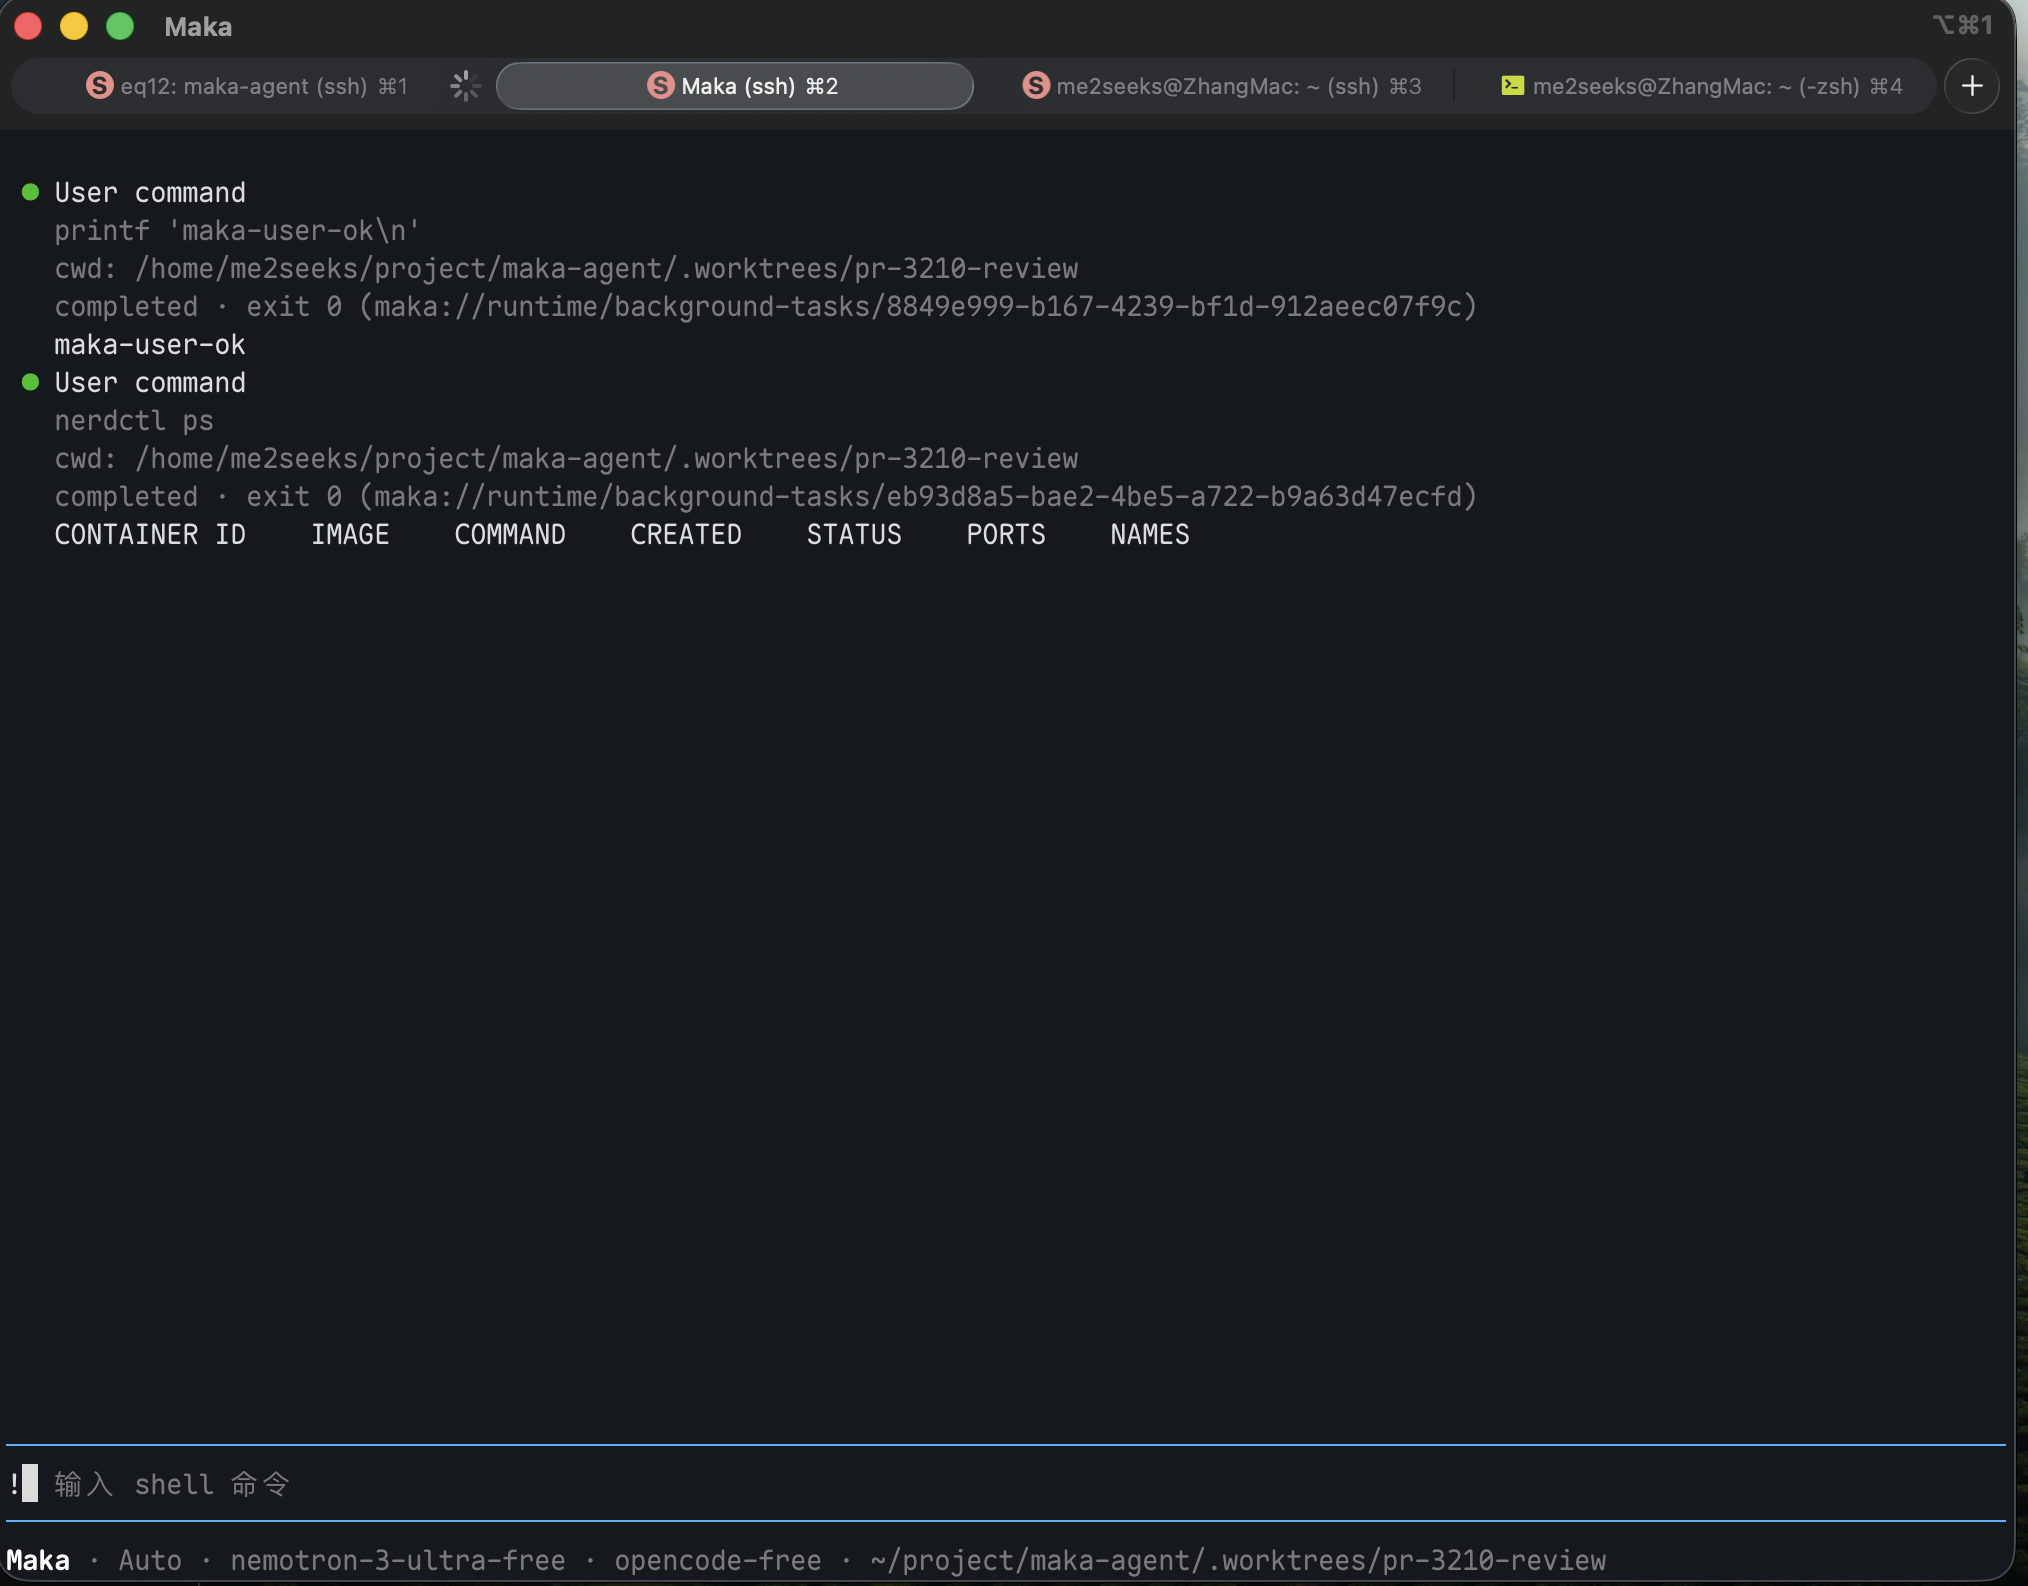Click the STATUS column header
Viewport: 2028px width, 1586px height.
(x=854, y=535)
